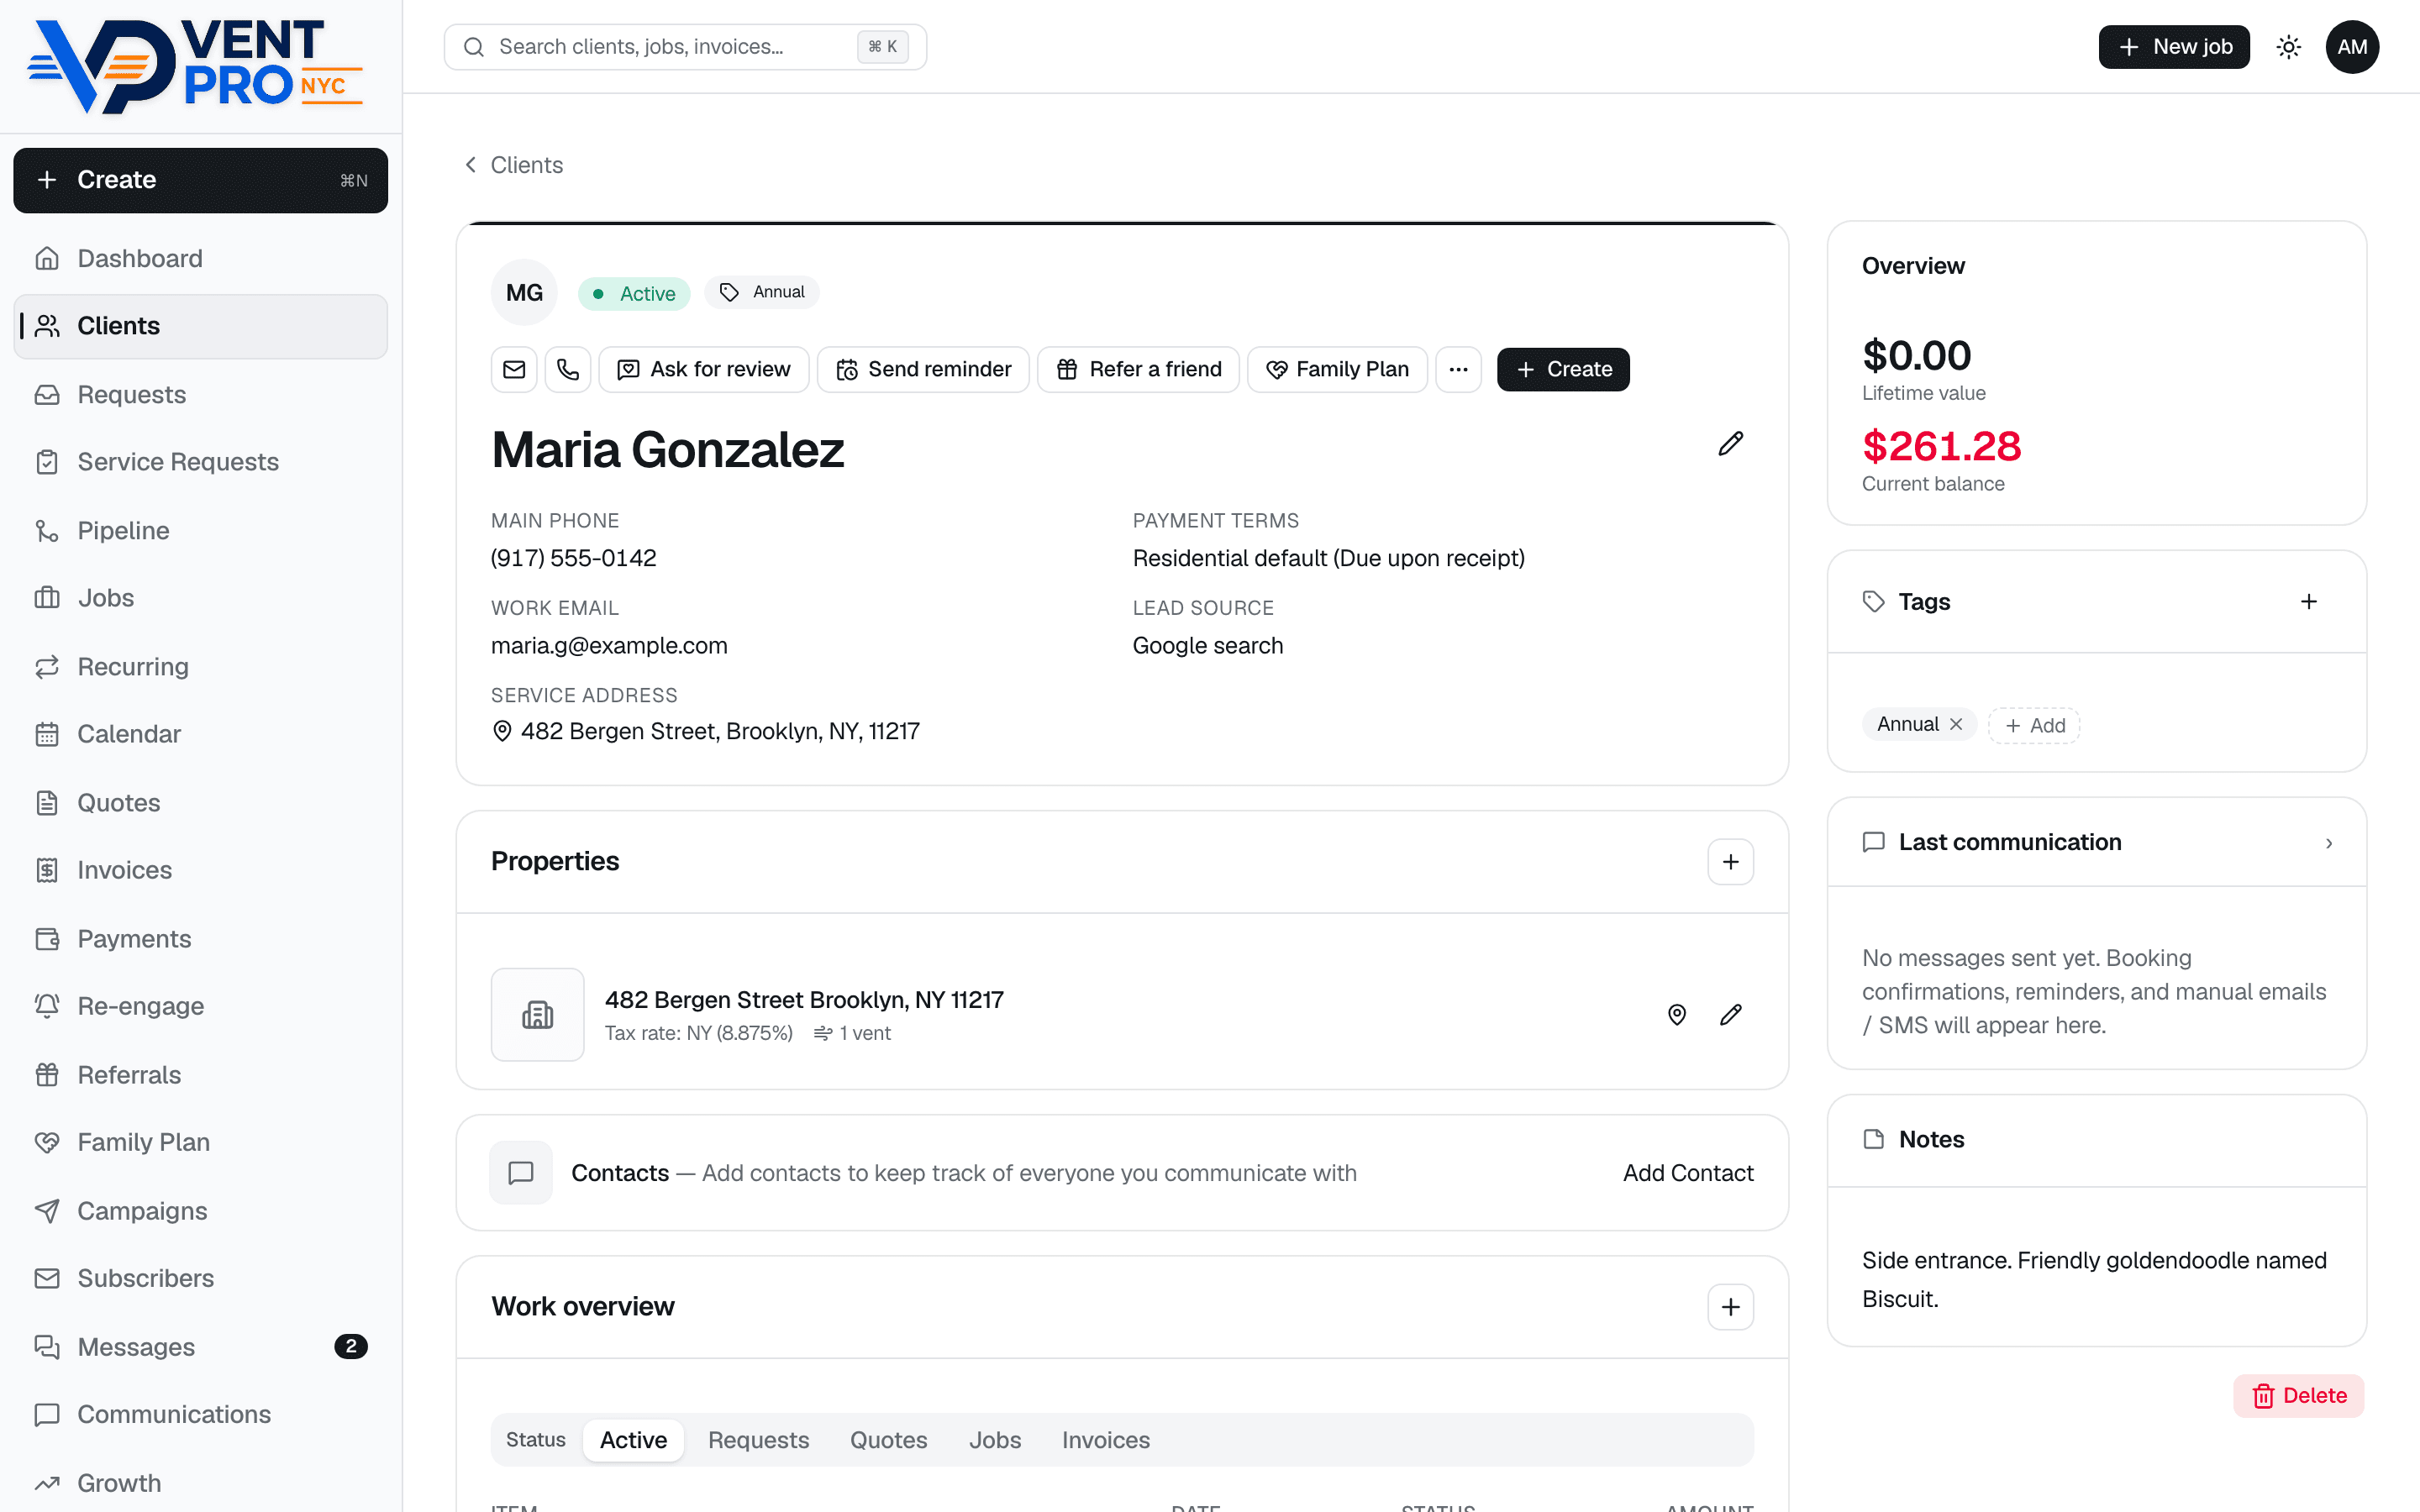This screenshot has width=2420, height=1512.
Task: Open Referrals in the sidebar
Action: coord(200,1075)
